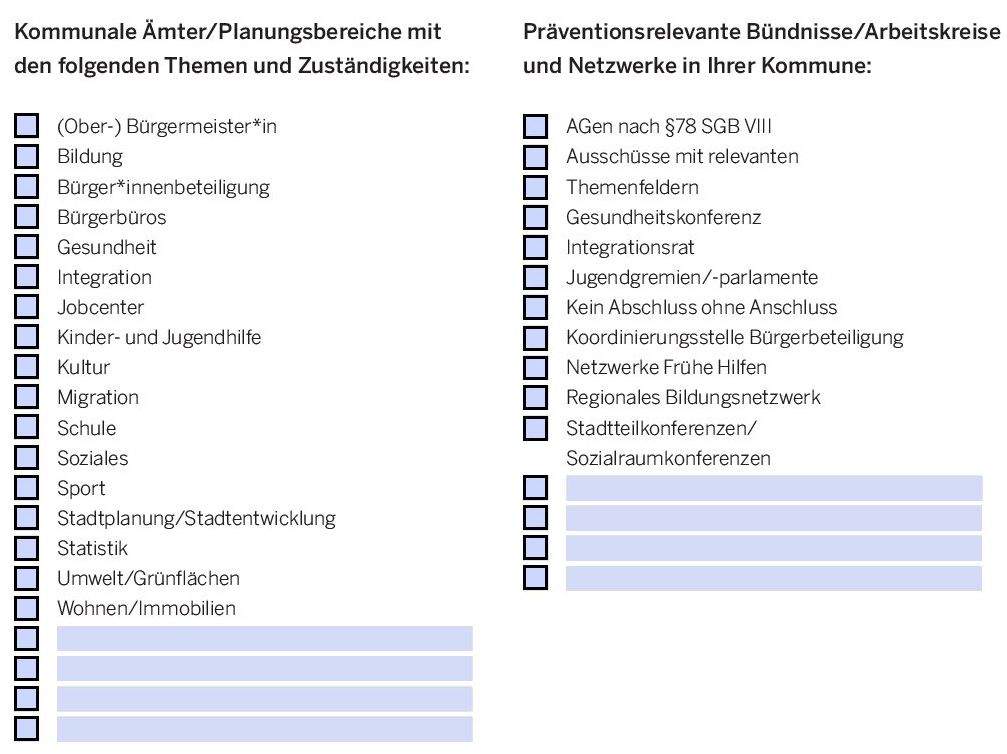Tick the Gesundheitskonferenz checkbox

pos(536,217)
